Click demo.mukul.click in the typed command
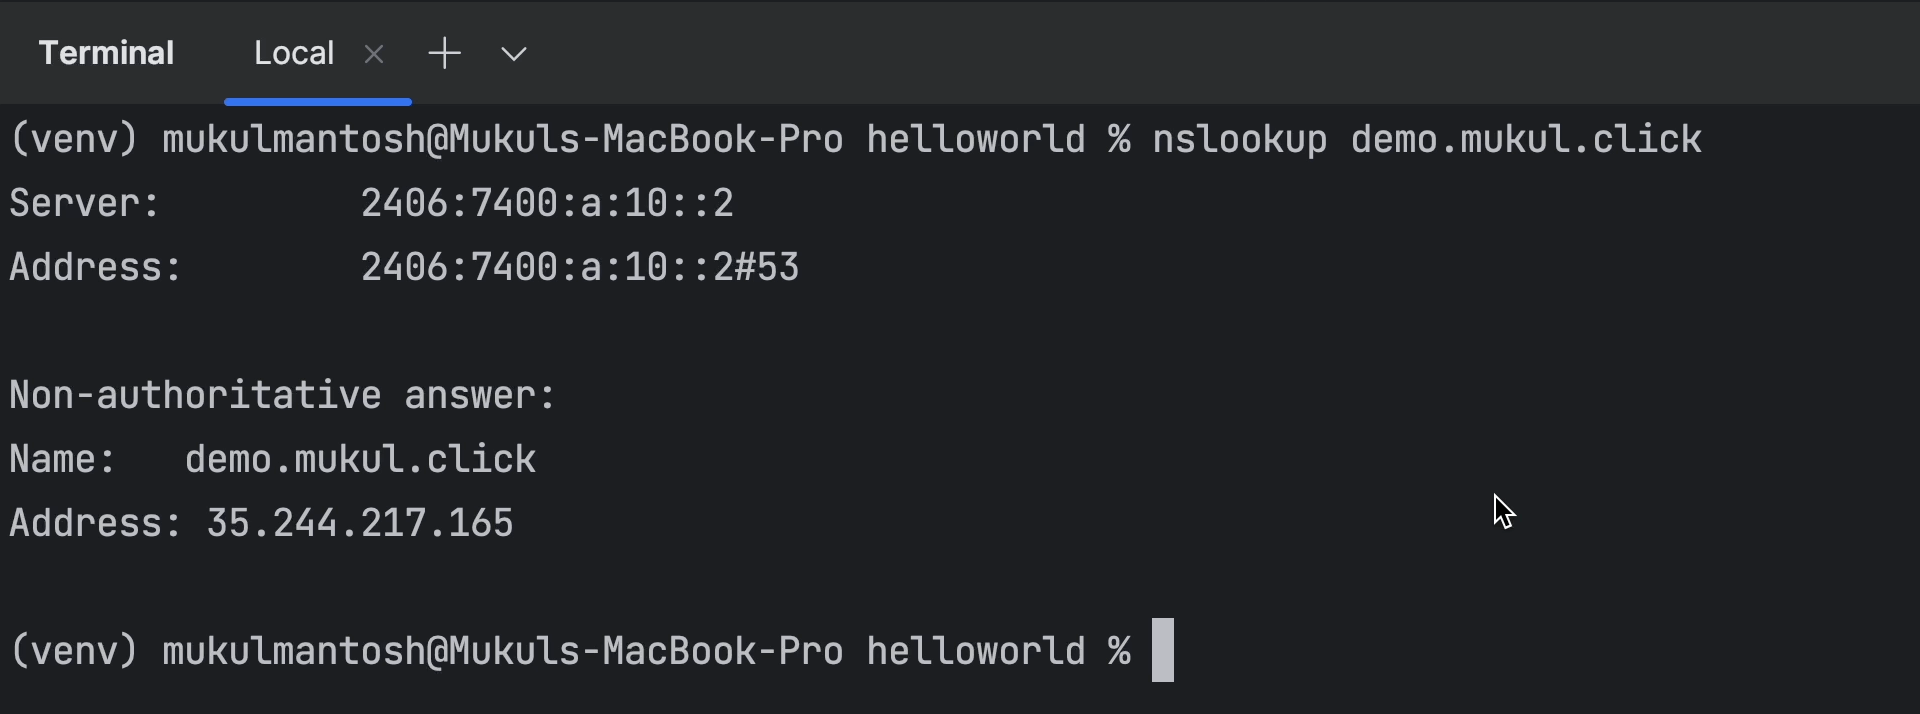The width and height of the screenshot is (1920, 714). 1526,139
